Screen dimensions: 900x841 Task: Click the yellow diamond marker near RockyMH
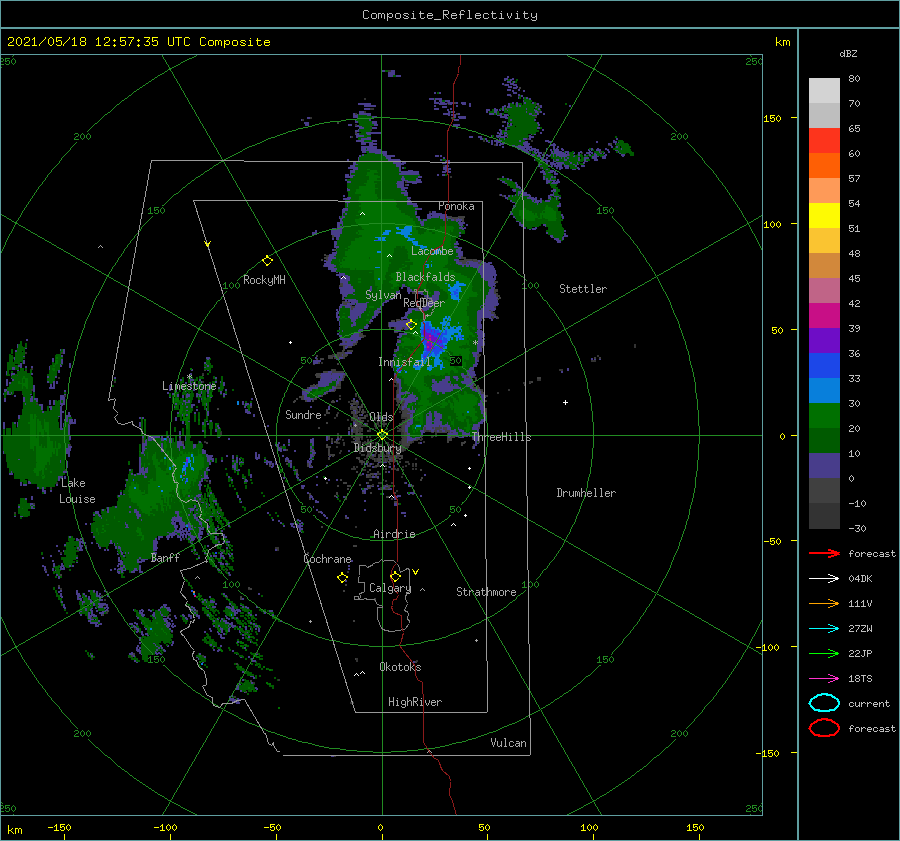(x=267, y=261)
